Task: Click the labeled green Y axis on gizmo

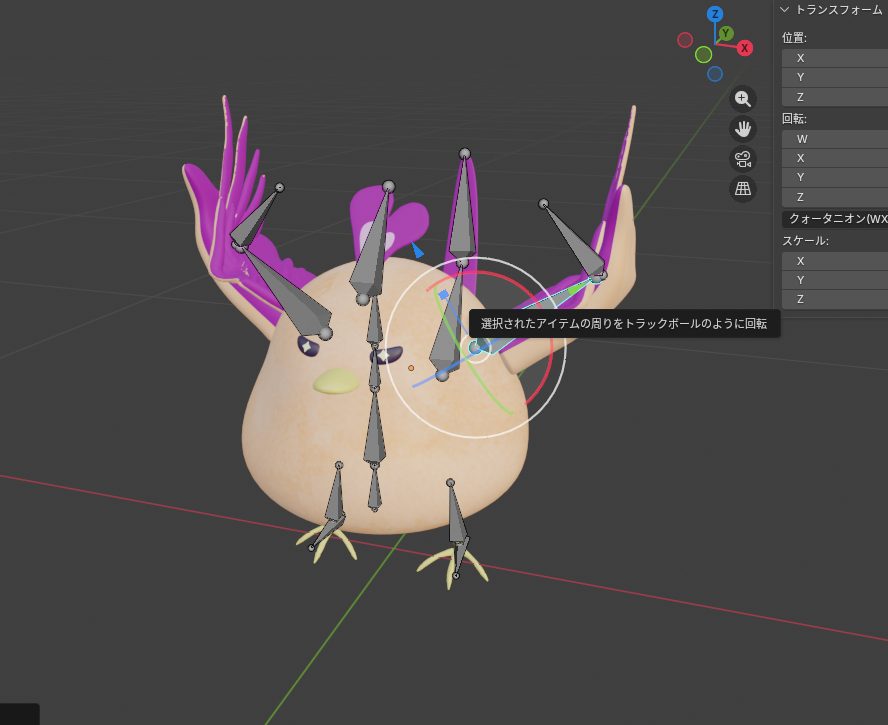Action: click(726, 34)
